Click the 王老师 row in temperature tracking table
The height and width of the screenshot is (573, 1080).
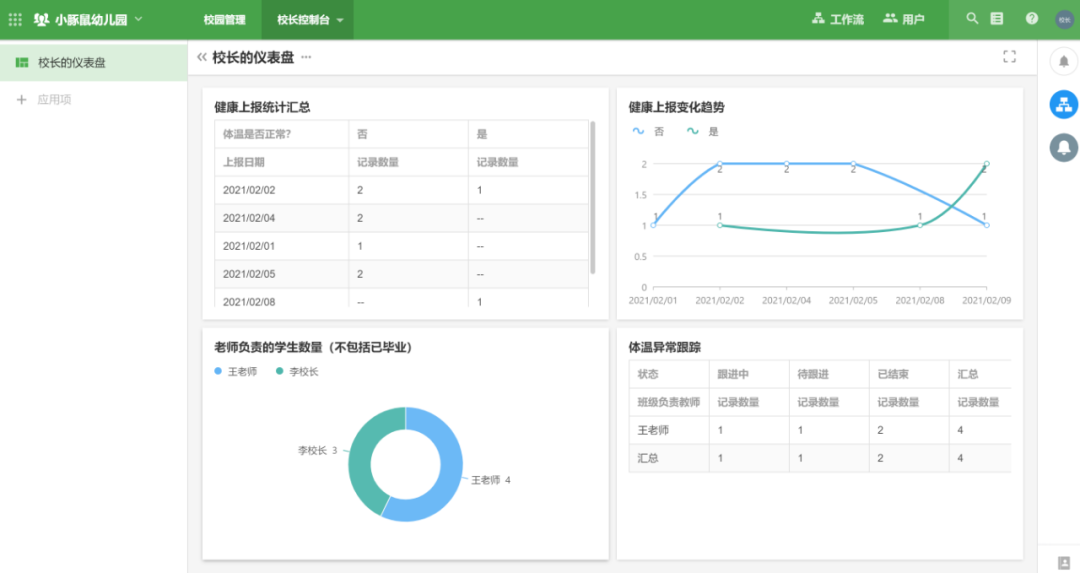(x=820, y=430)
